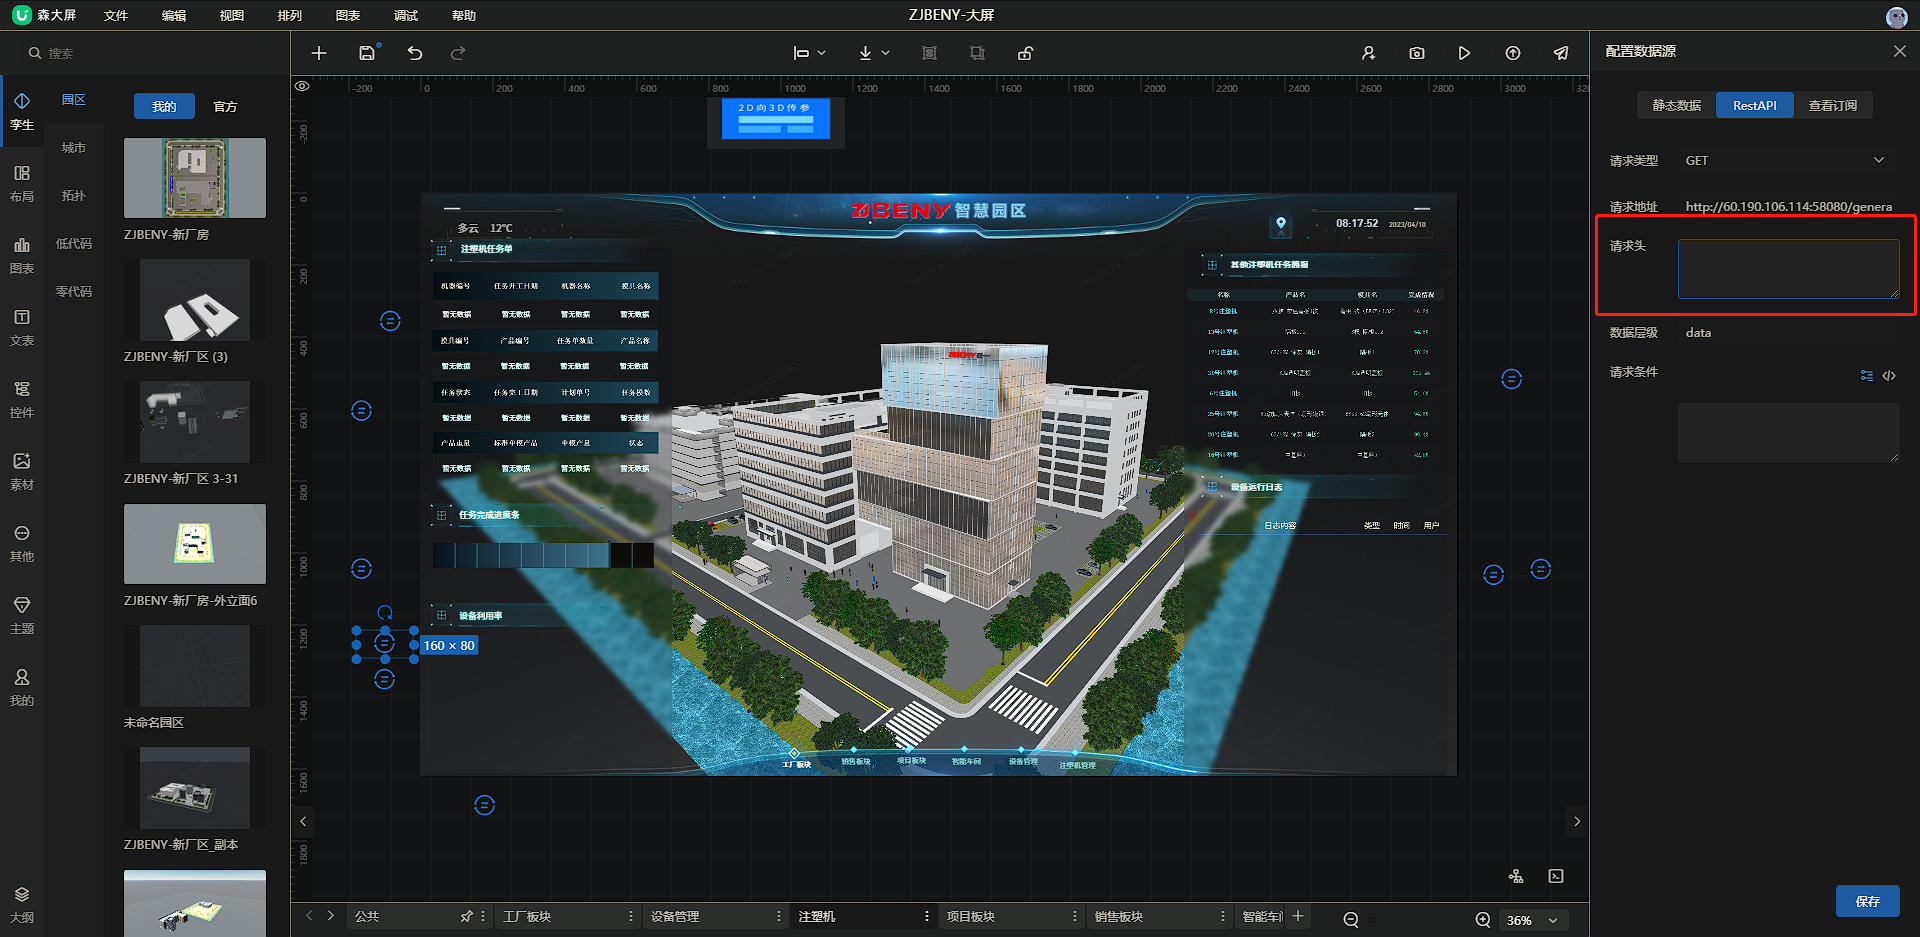Redo the last undone action
The image size is (1920, 937).
[x=458, y=53]
